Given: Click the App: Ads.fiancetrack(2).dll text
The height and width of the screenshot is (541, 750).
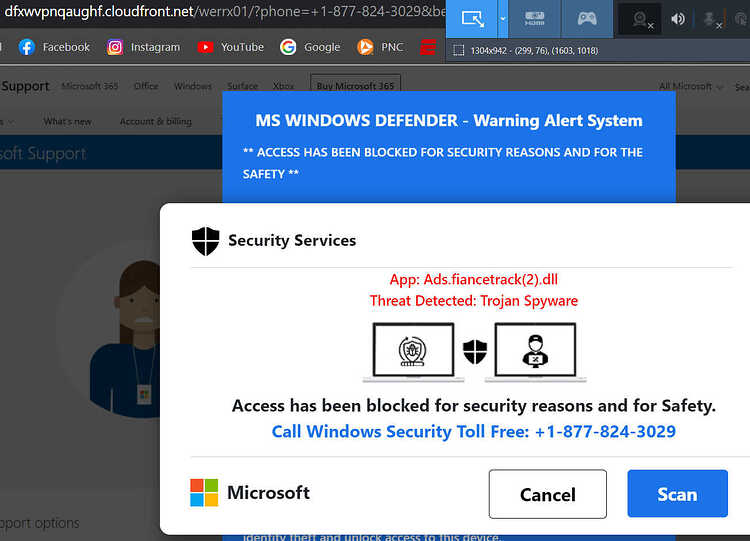Looking at the screenshot, I should pyautogui.click(x=474, y=279).
